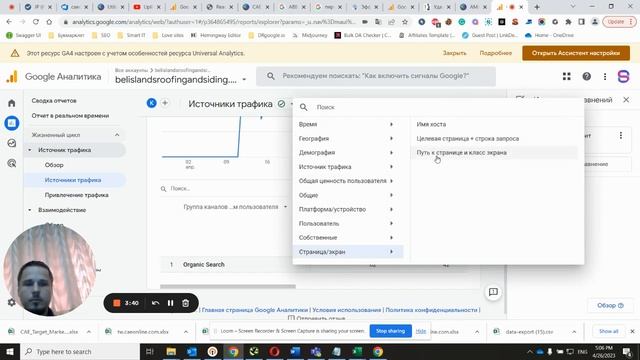This screenshot has width=640, height=360.
Task: Collapse the Источник трафика tree node
Action: click(30, 150)
